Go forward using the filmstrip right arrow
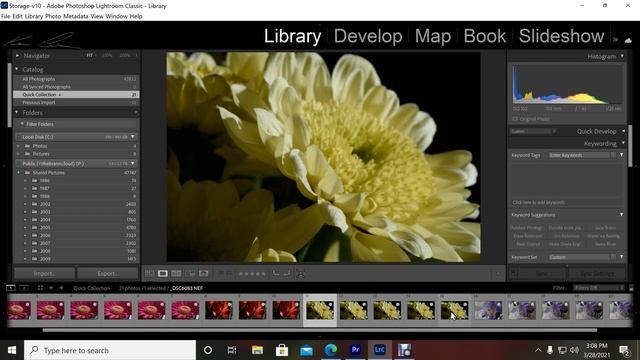The width and height of the screenshot is (640, 360). pos(61,288)
